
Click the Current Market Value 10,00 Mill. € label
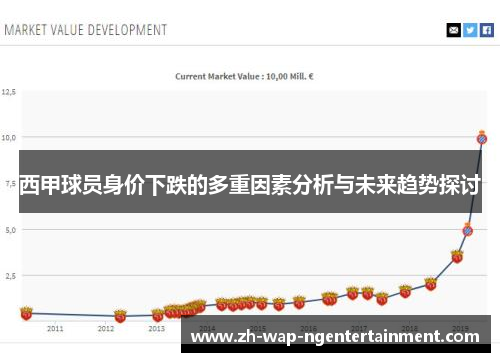tap(244, 77)
